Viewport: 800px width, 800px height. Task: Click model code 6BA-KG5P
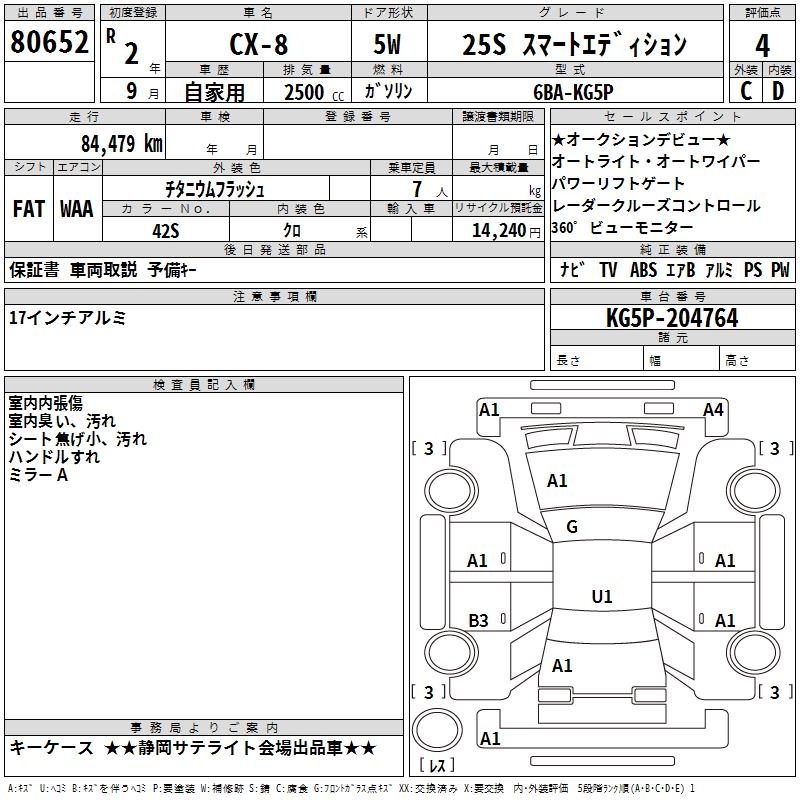click(573, 92)
